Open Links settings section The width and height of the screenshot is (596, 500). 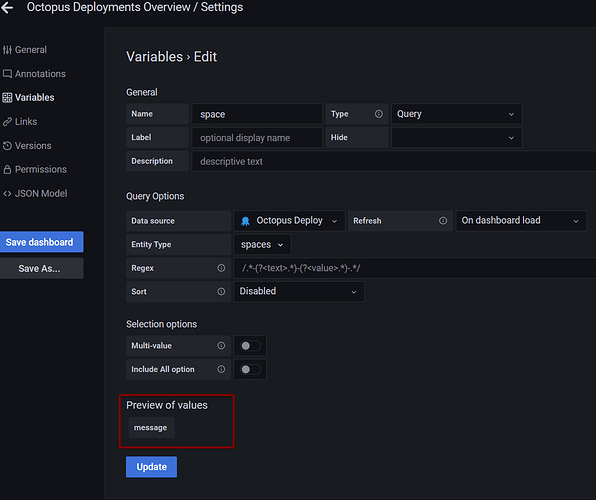(x=20, y=122)
